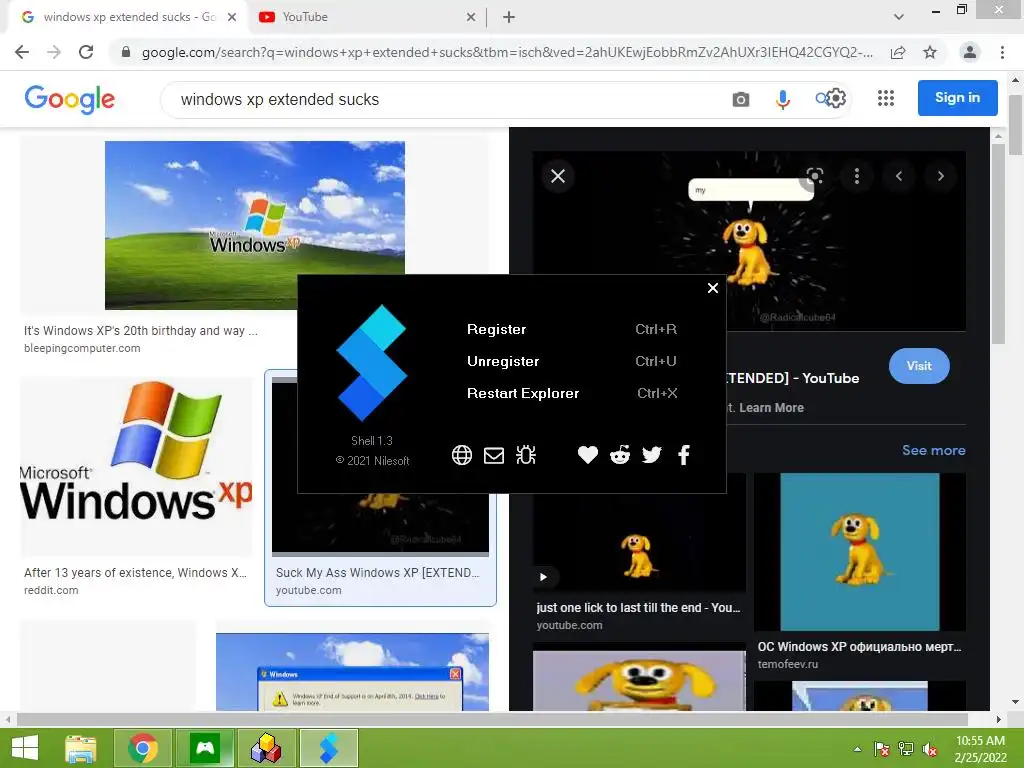This screenshot has height=768, width=1024.
Task: Go to previous image in preview
Action: click(899, 176)
